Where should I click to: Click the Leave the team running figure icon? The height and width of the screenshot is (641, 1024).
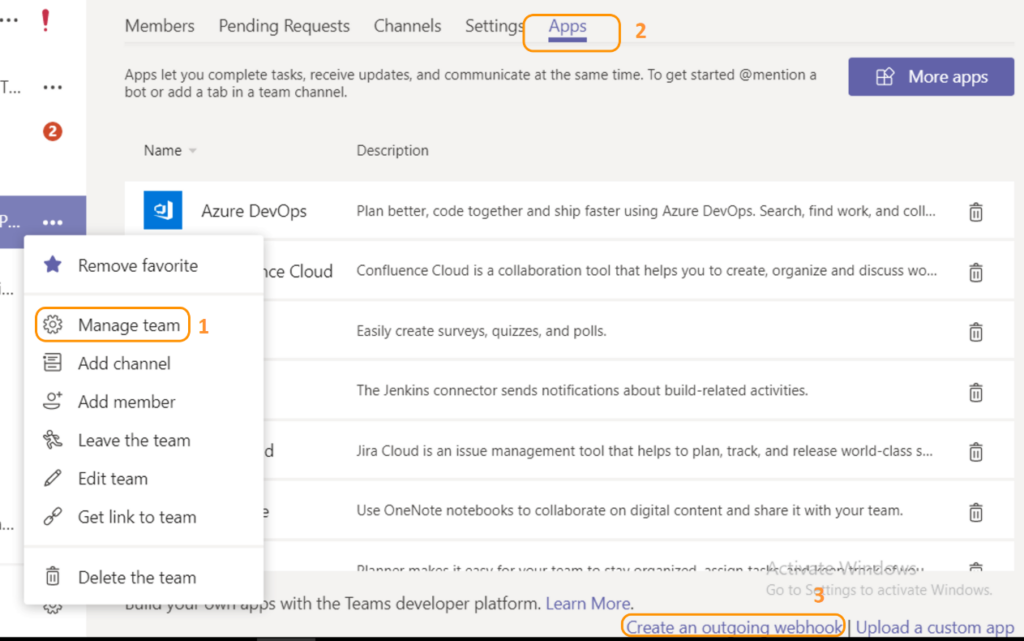53,439
